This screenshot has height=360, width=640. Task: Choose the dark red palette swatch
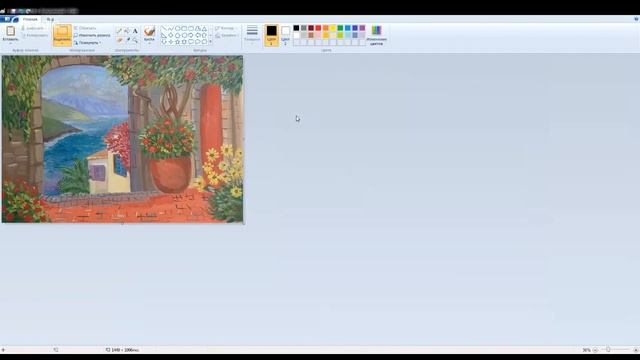(x=311, y=28)
